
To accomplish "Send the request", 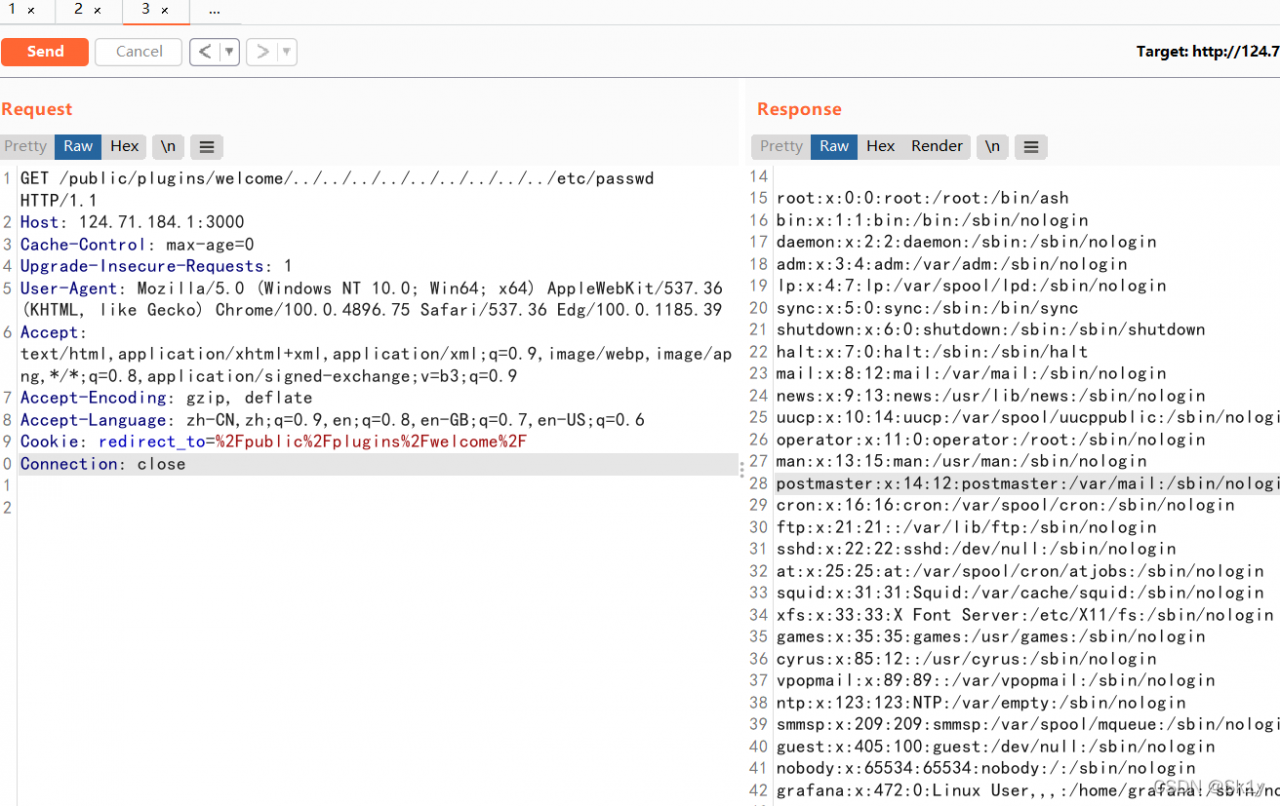I will pos(45,52).
